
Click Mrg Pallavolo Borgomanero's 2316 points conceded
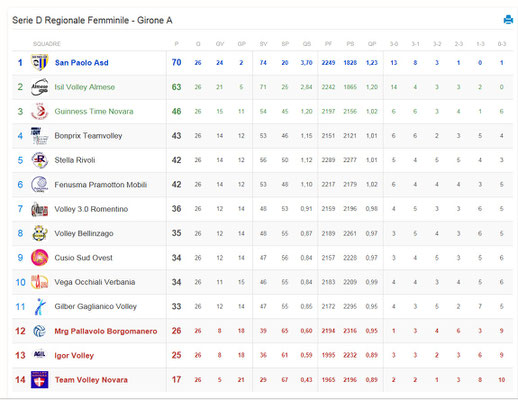[350, 331]
